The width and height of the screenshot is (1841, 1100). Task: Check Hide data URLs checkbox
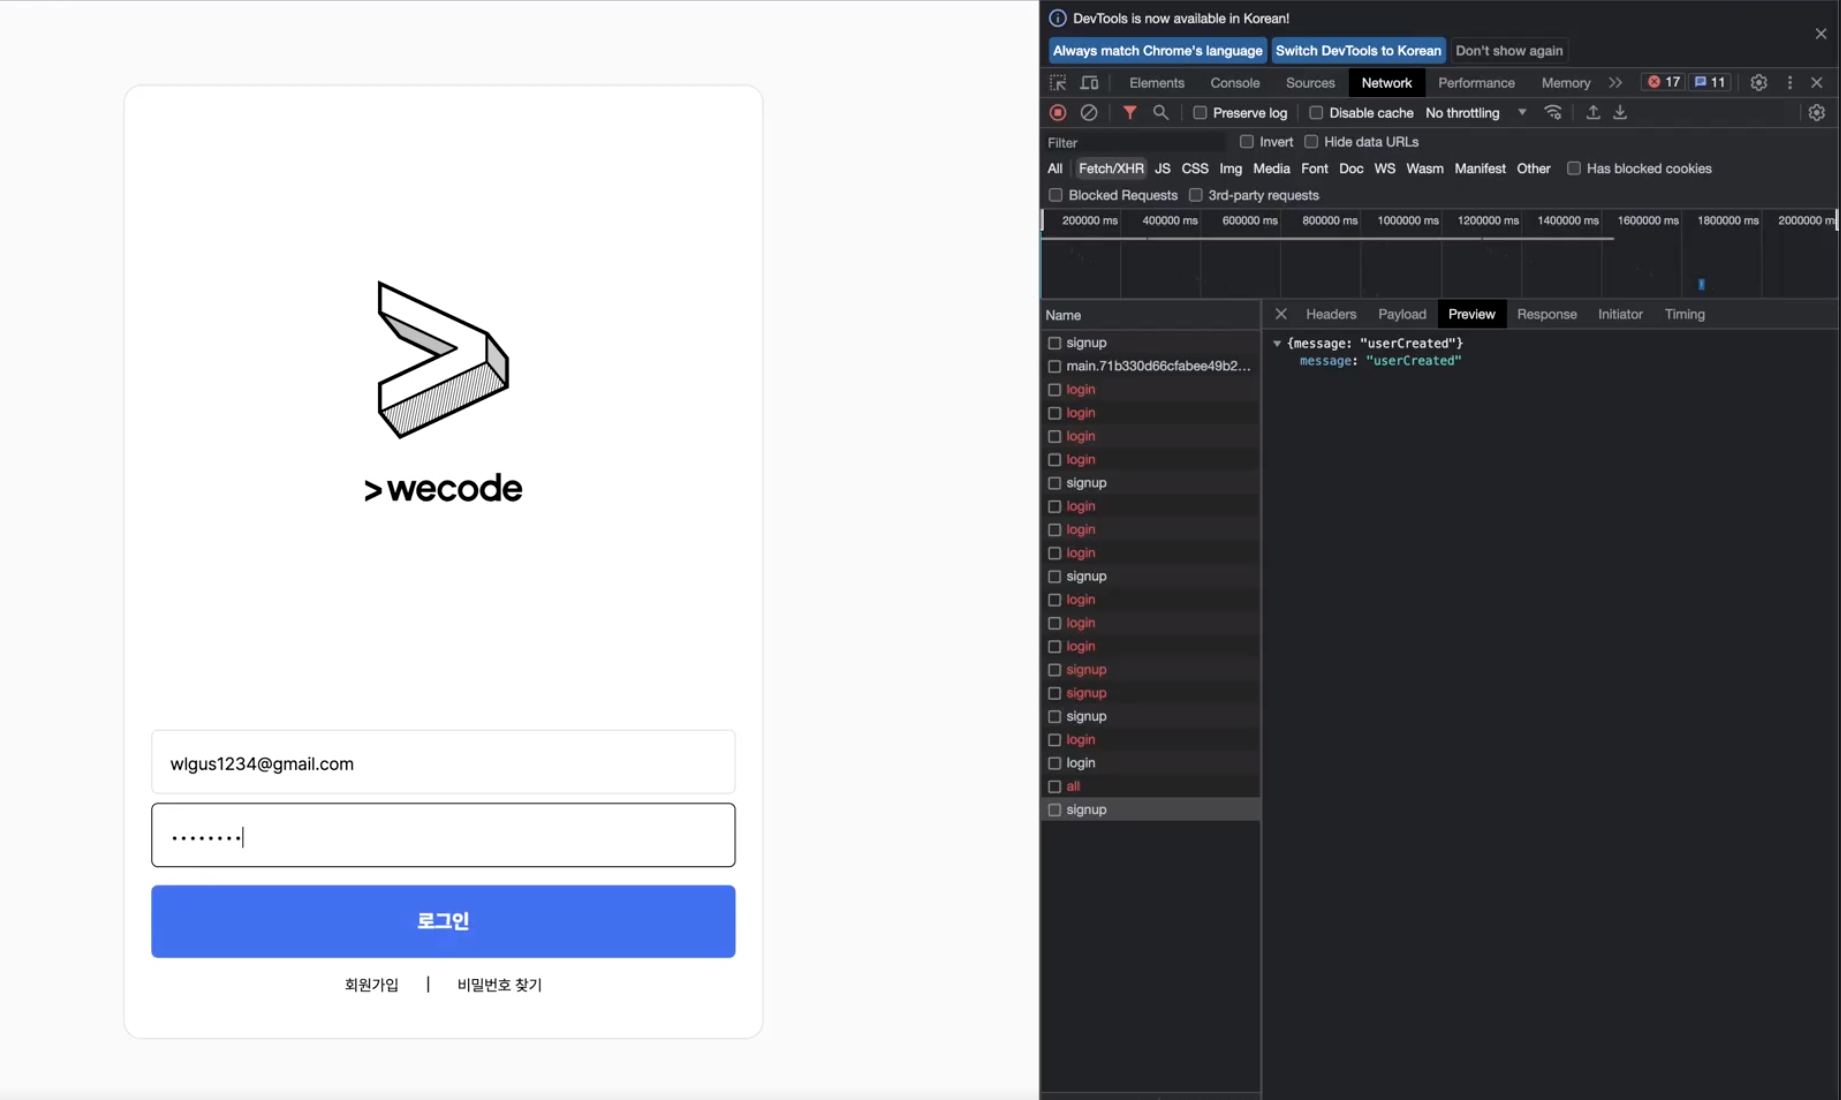pos(1311,142)
